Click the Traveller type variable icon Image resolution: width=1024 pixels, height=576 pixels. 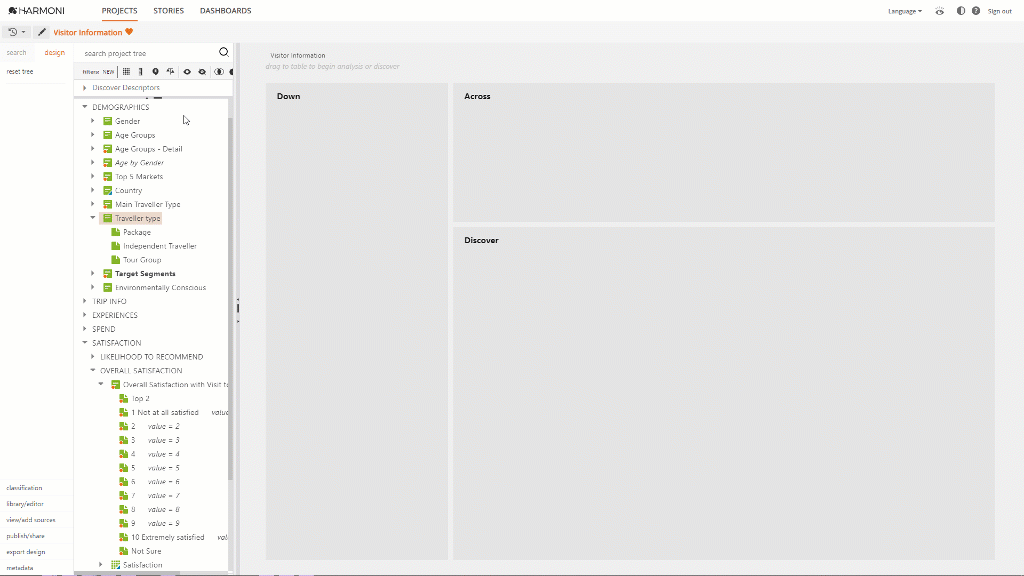[108, 218]
